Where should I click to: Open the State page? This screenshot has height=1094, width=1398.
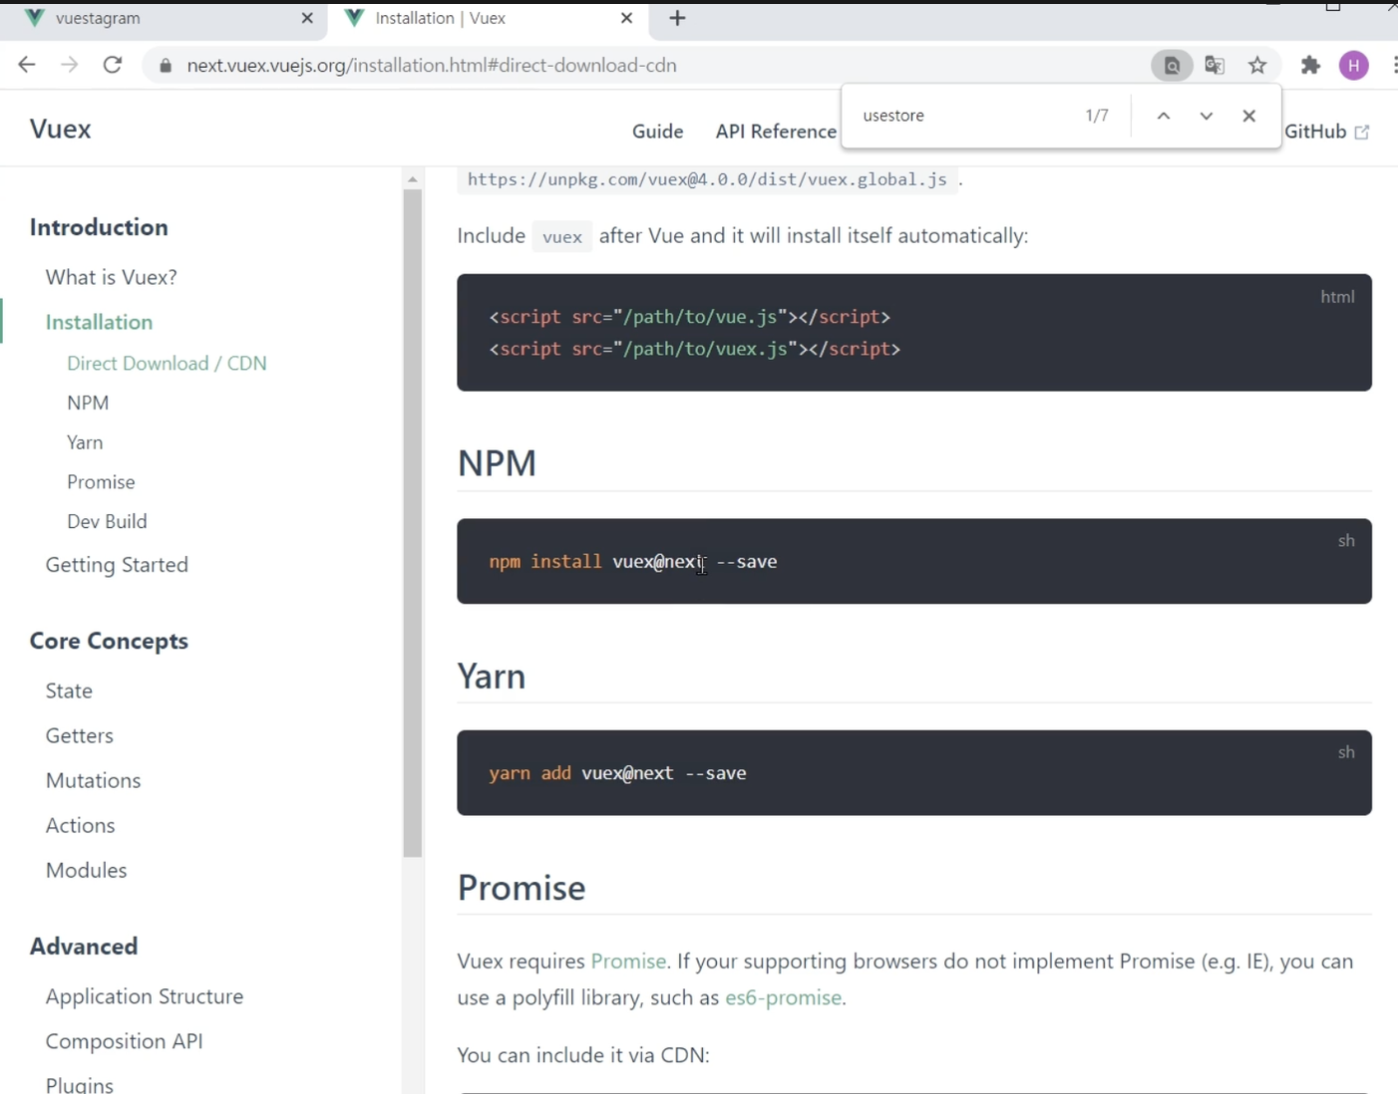(x=69, y=691)
